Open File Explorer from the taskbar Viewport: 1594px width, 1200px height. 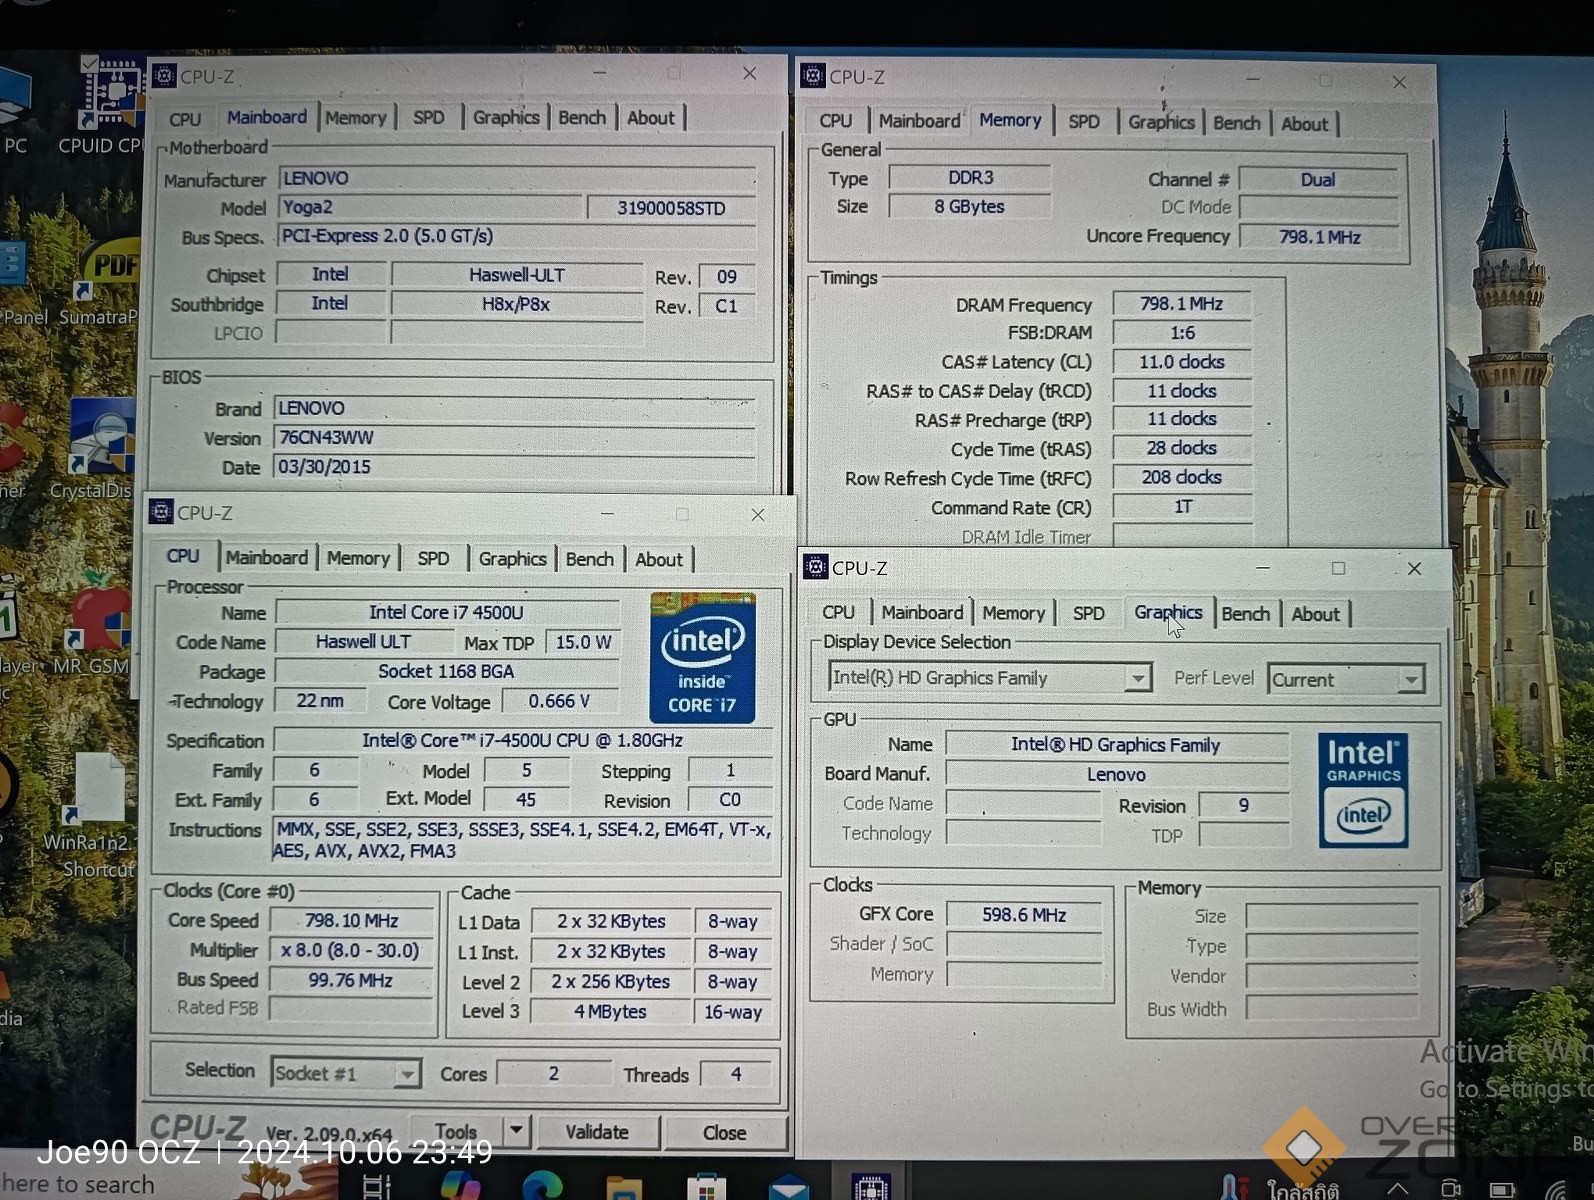click(624, 1188)
